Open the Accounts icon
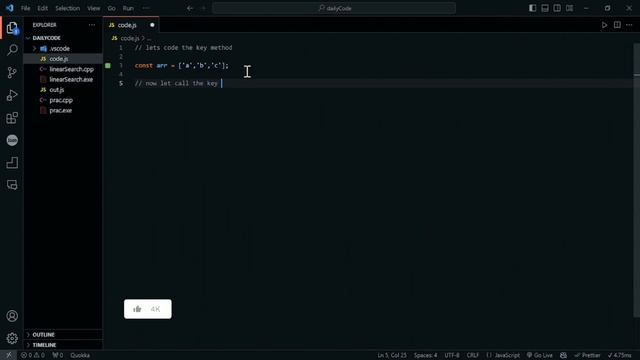This screenshot has width=640, height=360. (x=12, y=316)
